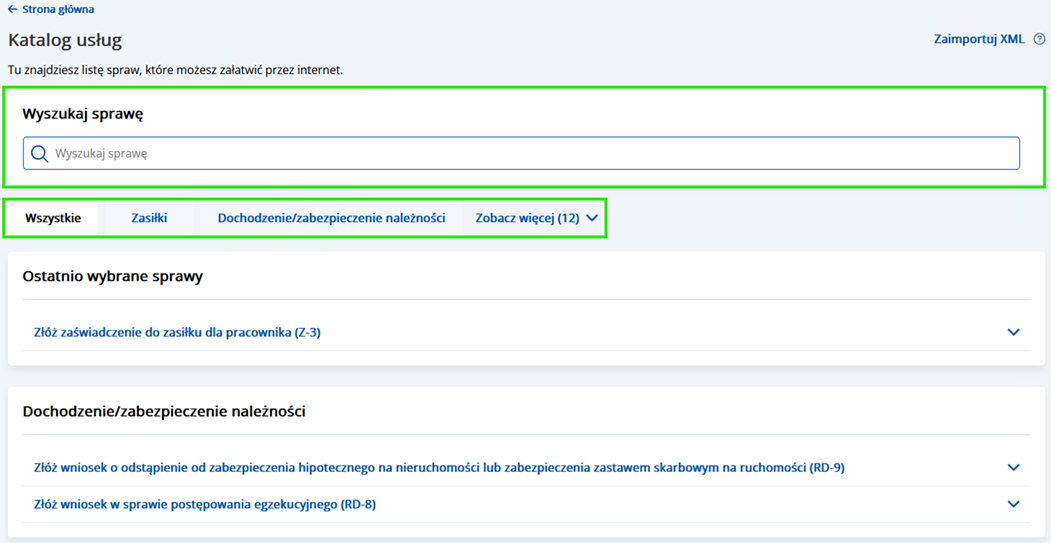Open the RD-8 postępowanie egzekucyjne link
Viewport: 1051px width, 543px height.
[x=204, y=504]
